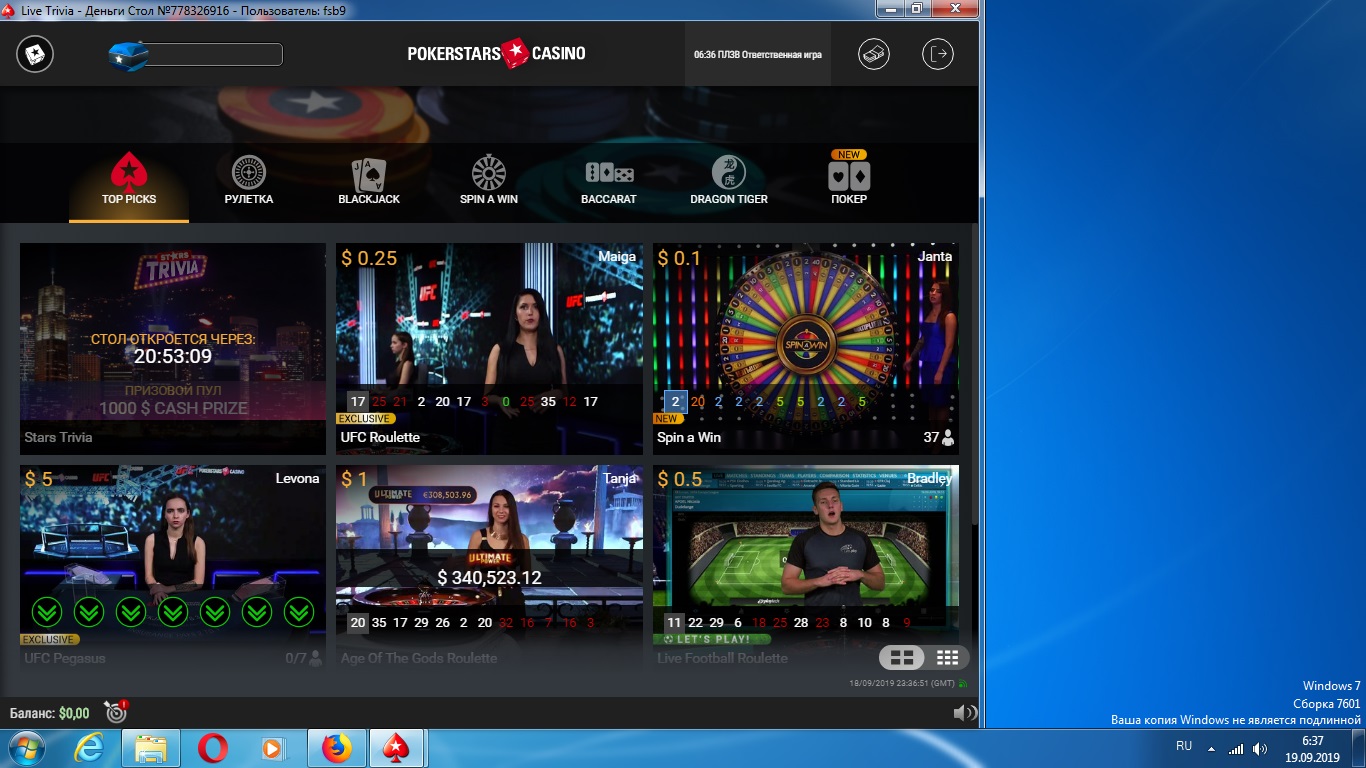Click the Баланс $0,00 display
The width and height of the screenshot is (1366, 768).
click(49, 713)
